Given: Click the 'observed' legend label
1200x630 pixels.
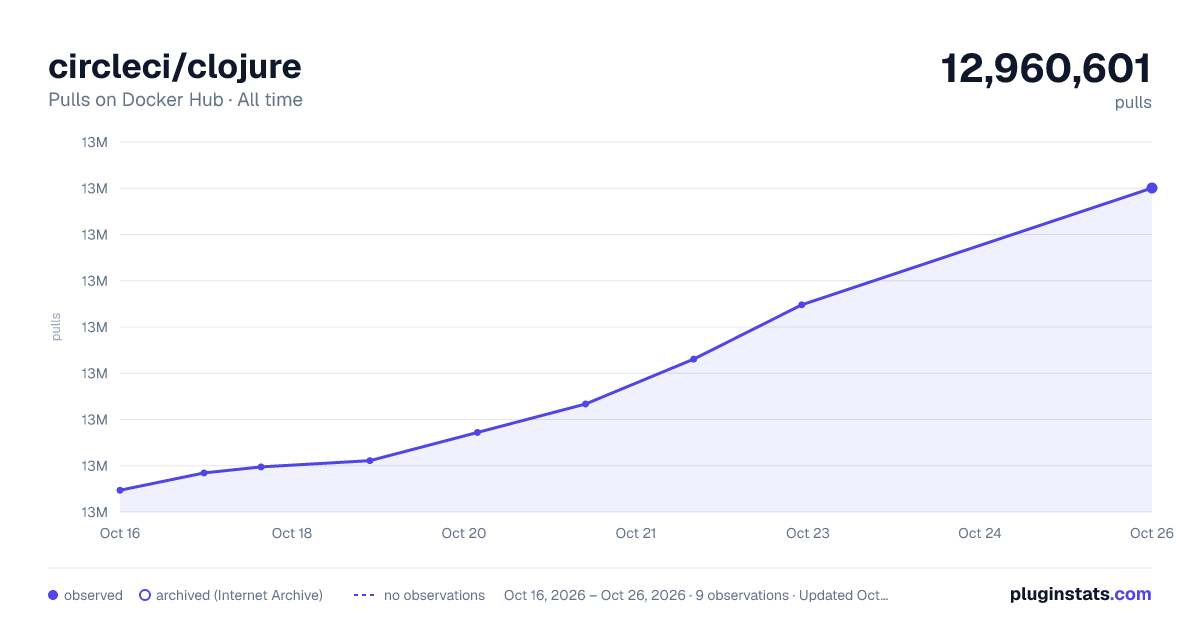Looking at the screenshot, I should point(93,595).
